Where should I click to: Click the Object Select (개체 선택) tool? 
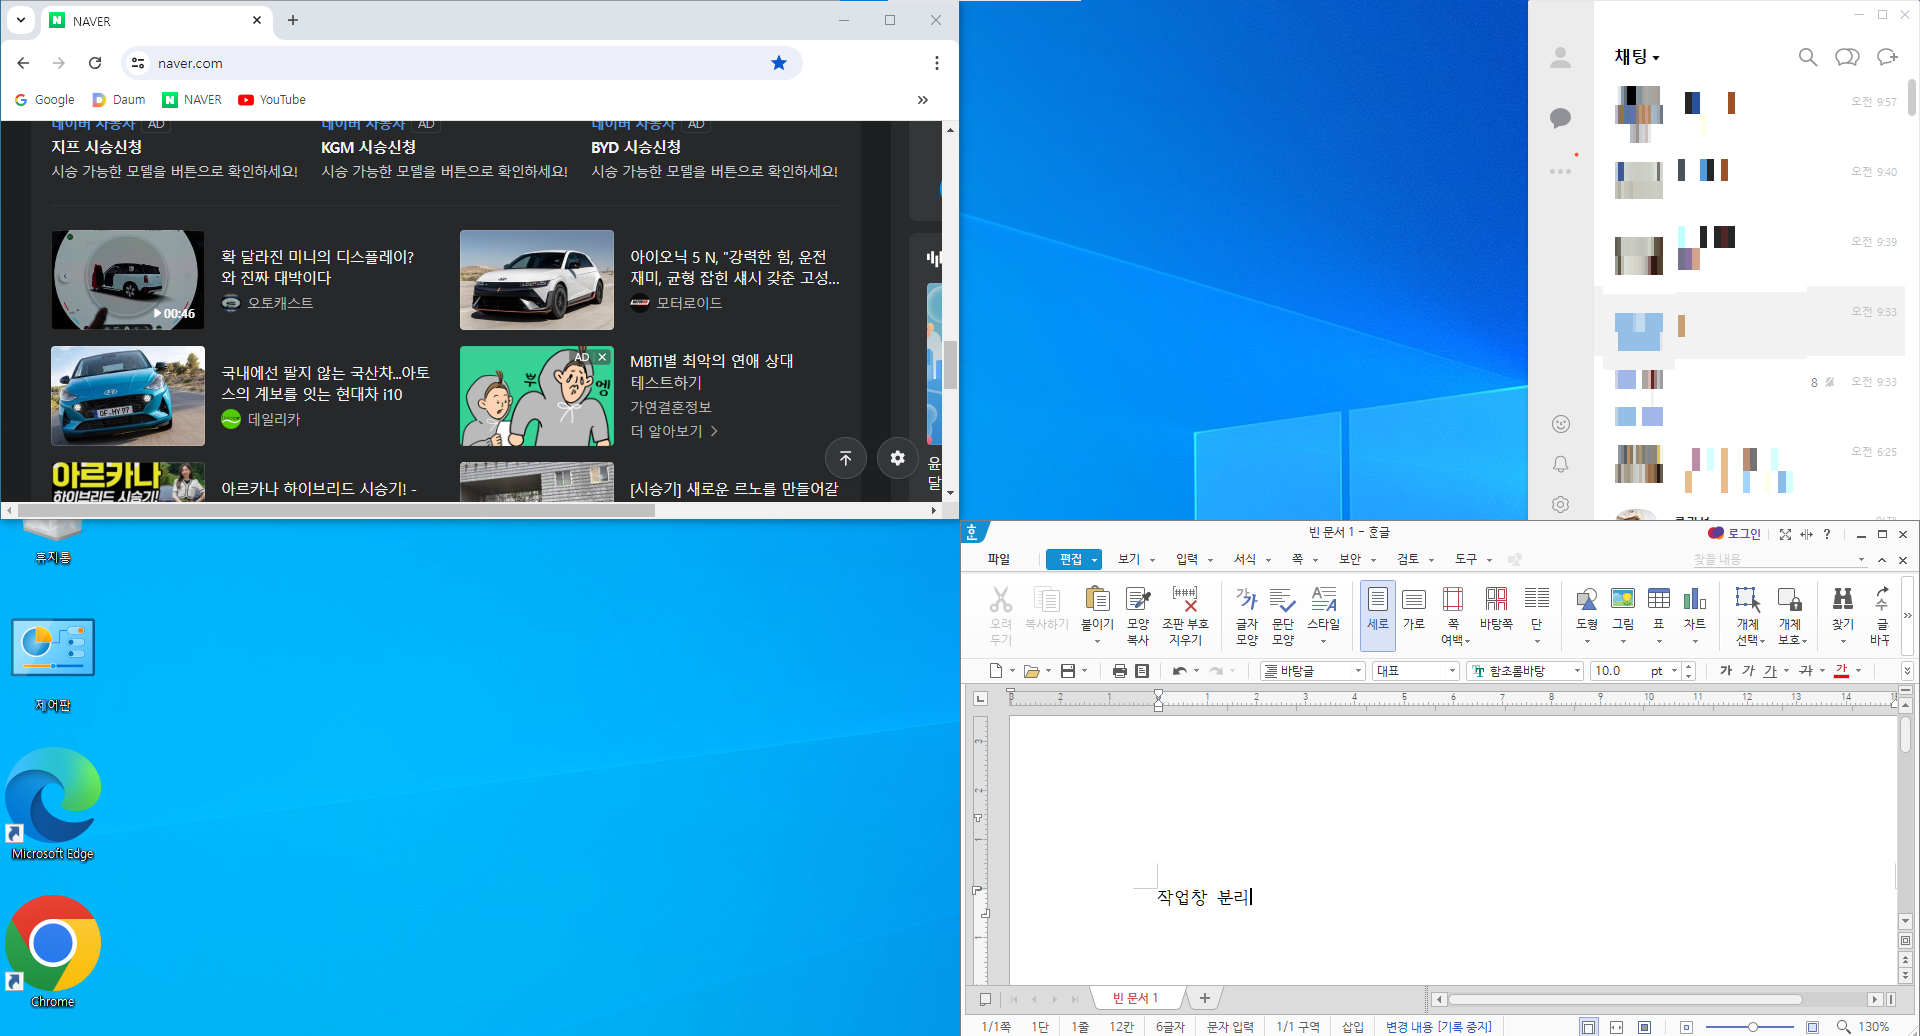click(x=1748, y=614)
